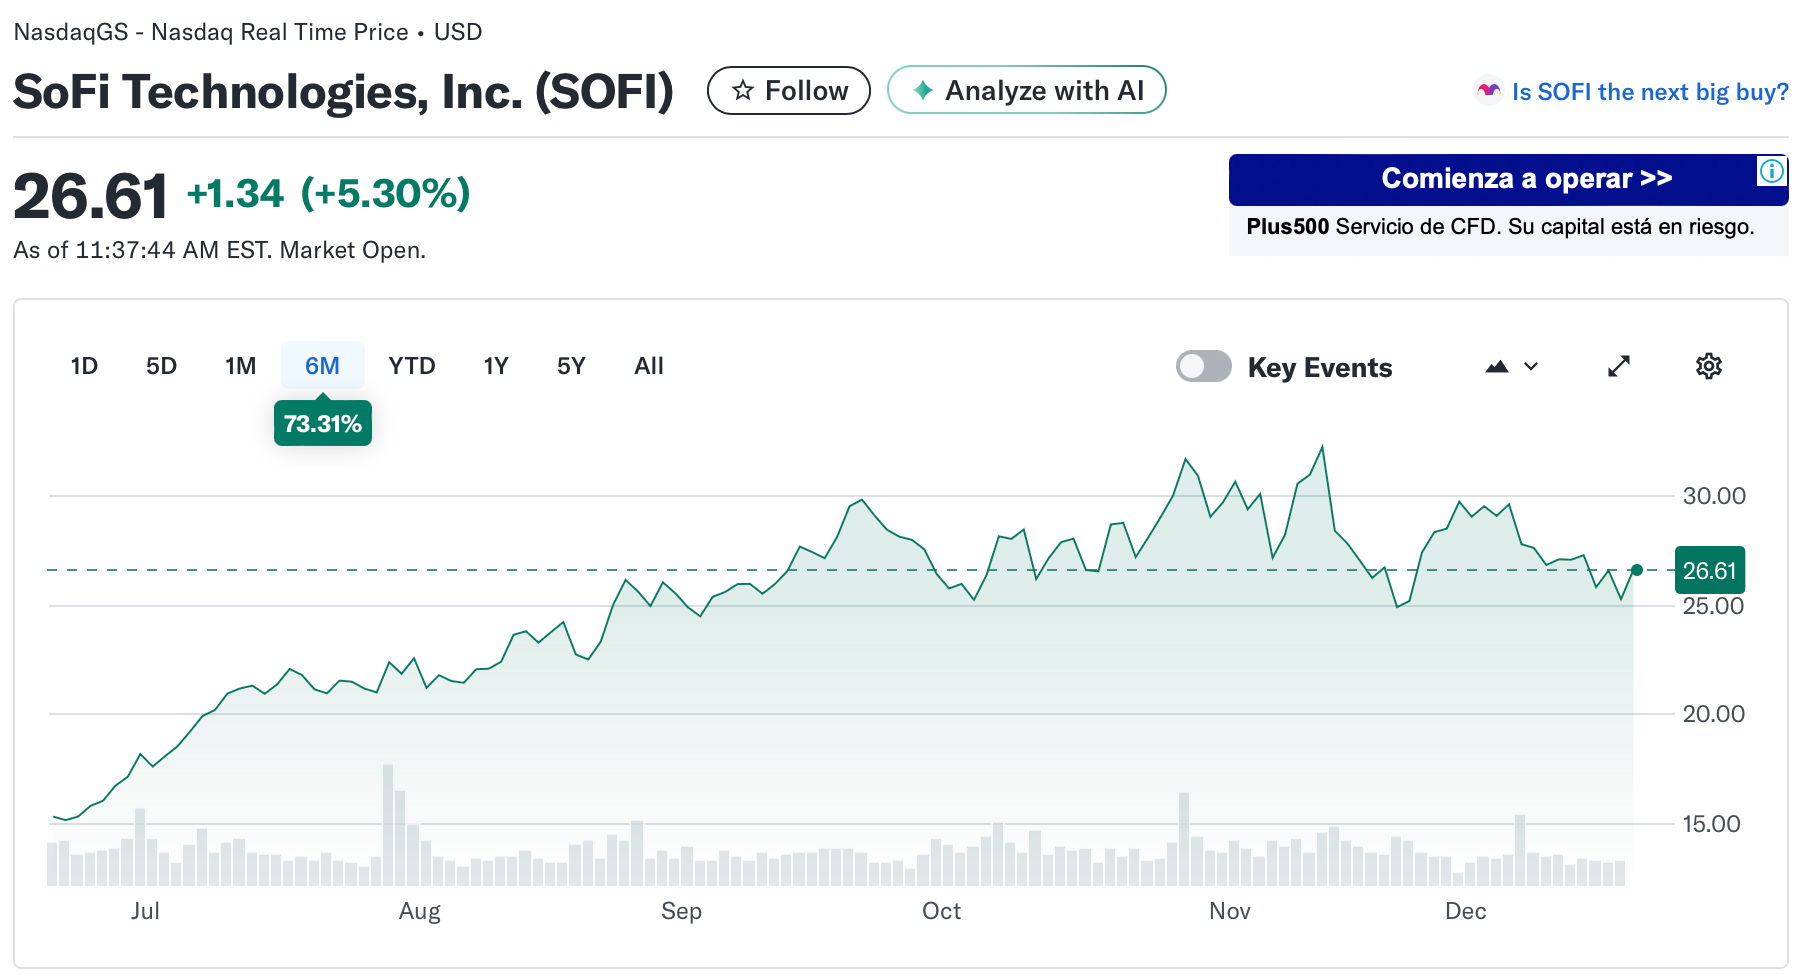1802x975 pixels.
Task: Click the dashed current price line at 26.61
Action: point(800,570)
